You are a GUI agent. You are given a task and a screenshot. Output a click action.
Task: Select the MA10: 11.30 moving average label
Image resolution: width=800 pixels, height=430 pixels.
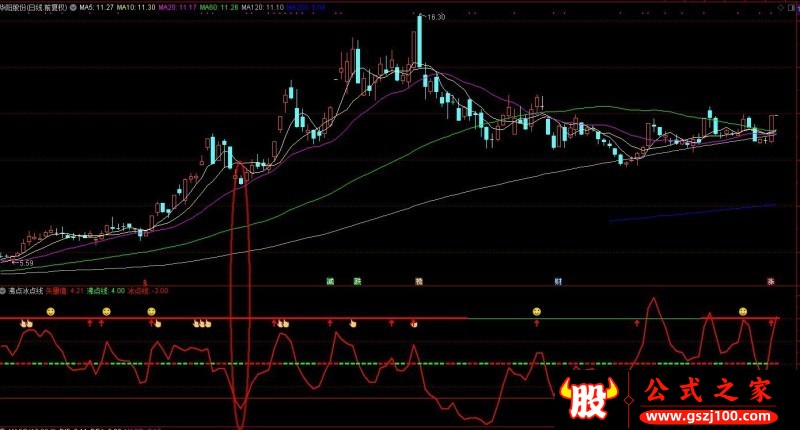click(136, 8)
